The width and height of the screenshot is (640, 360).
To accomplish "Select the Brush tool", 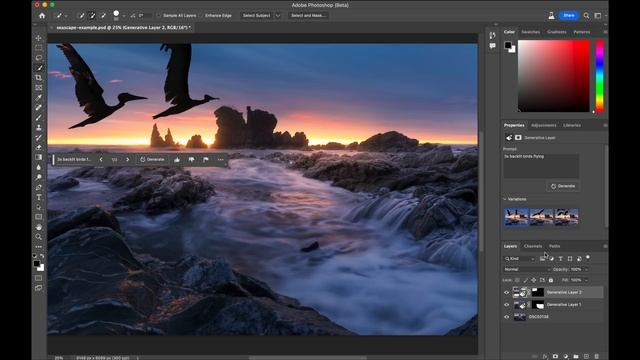I will pyautogui.click(x=39, y=118).
